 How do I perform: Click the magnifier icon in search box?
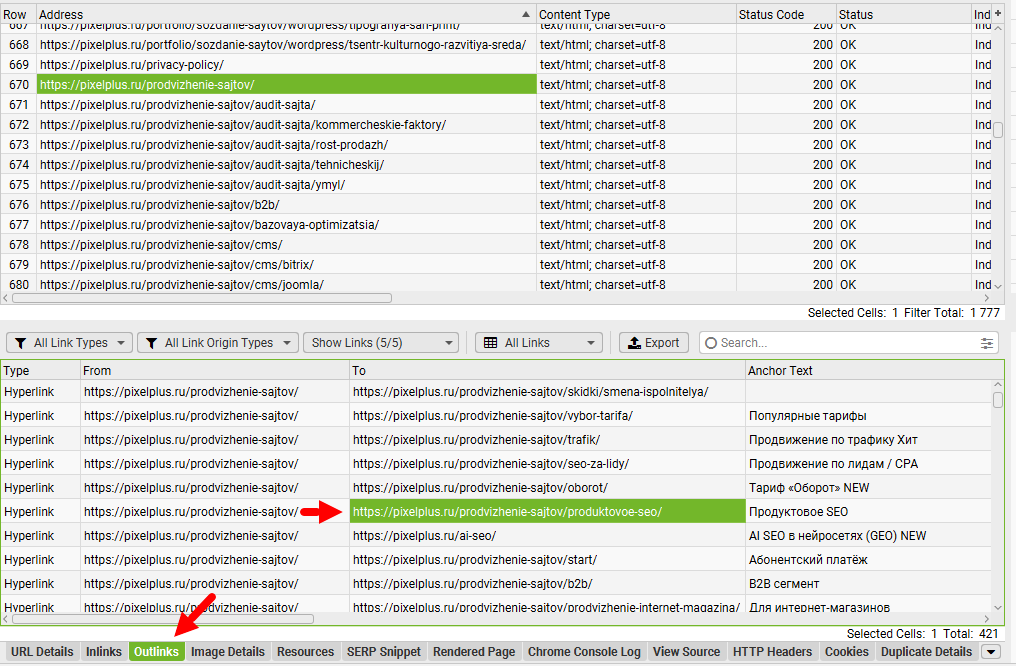[x=711, y=343]
